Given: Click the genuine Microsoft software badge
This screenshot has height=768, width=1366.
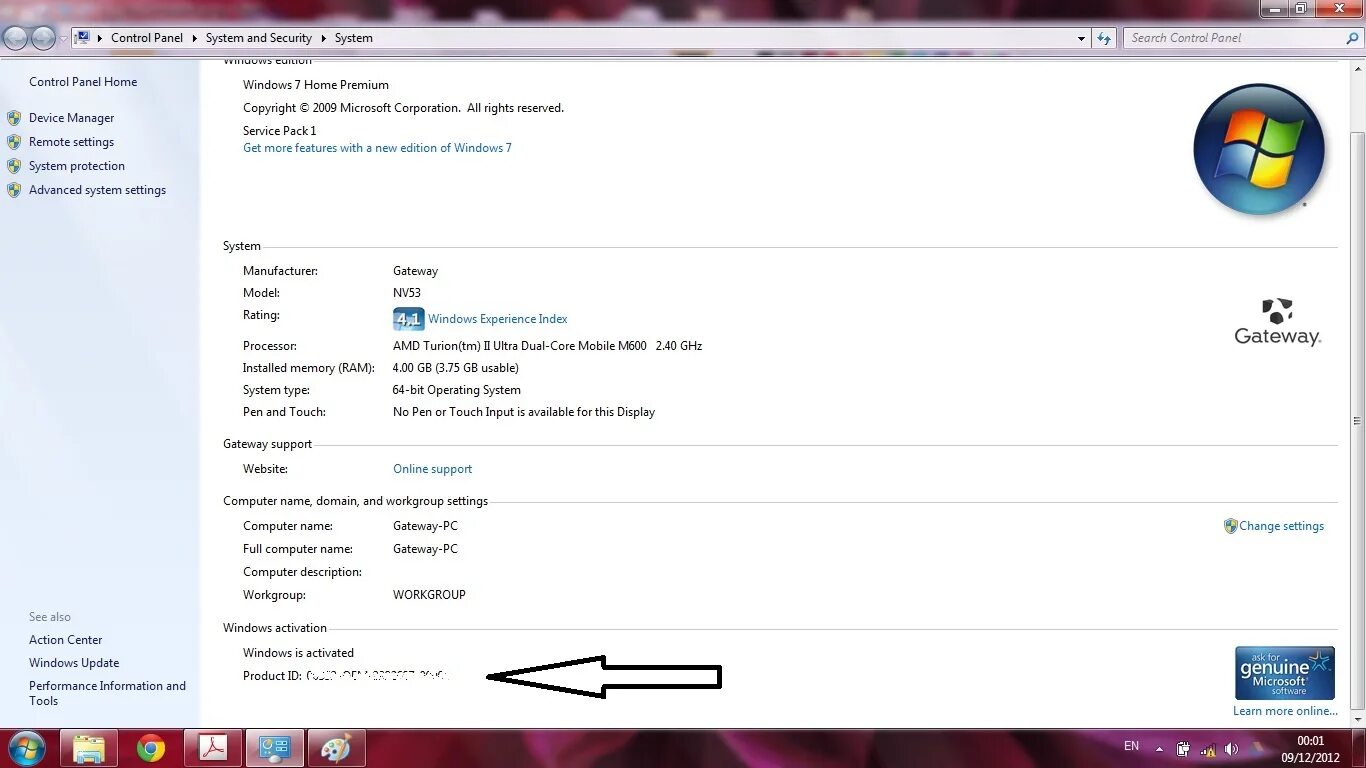Looking at the screenshot, I should (x=1284, y=673).
